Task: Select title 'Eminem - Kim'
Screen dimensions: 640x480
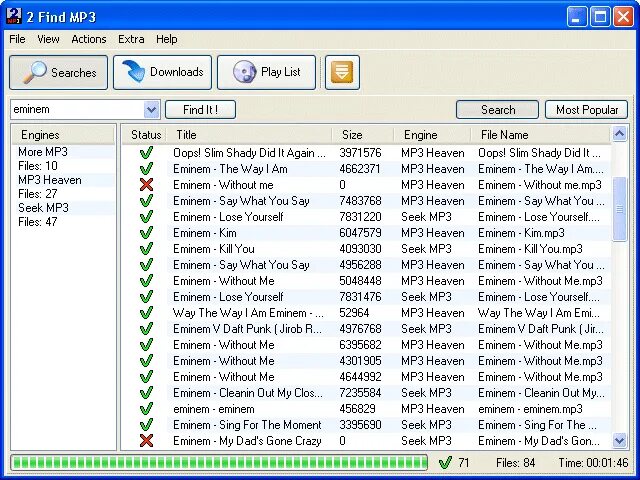Action: pyautogui.click(x=204, y=233)
